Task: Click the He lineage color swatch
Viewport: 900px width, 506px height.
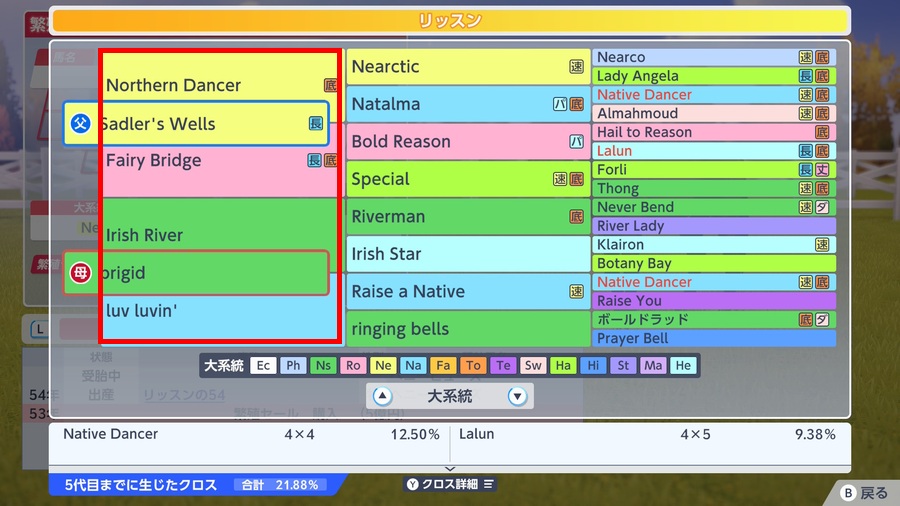Action: click(683, 365)
